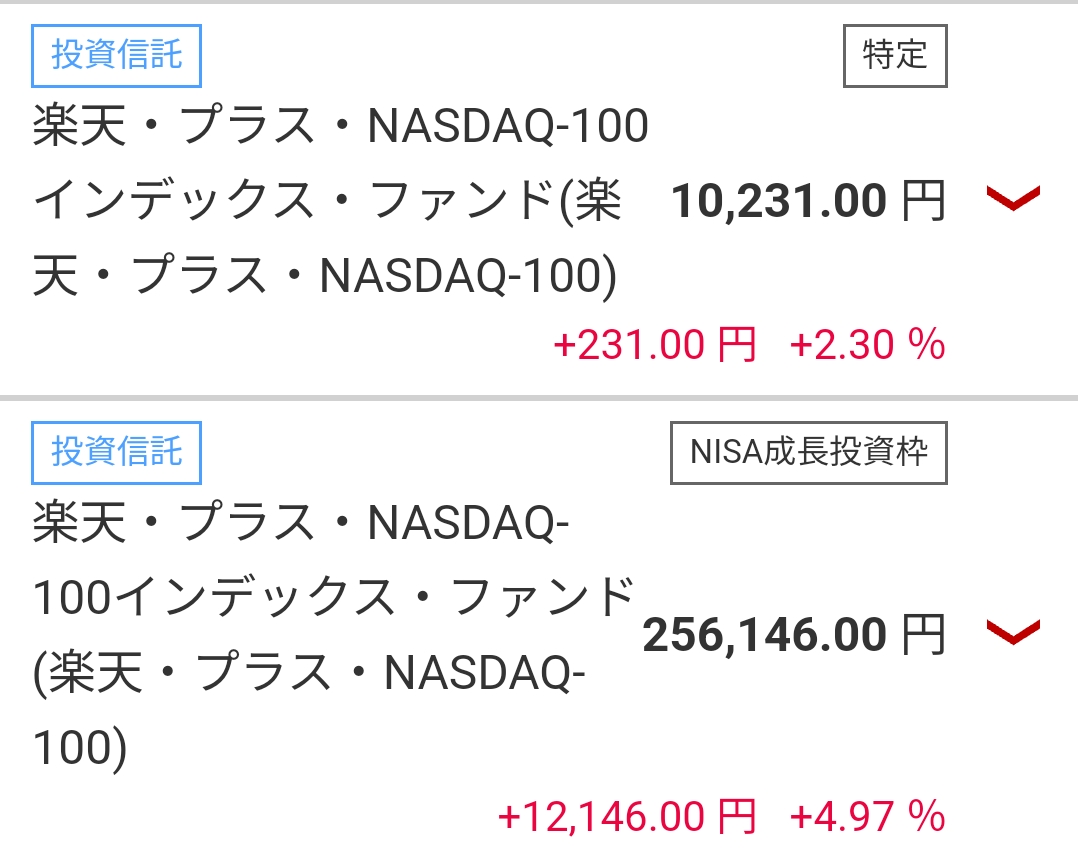Click the 10,231.00 valuation amount
The image size is (1078, 863).
[779, 202]
